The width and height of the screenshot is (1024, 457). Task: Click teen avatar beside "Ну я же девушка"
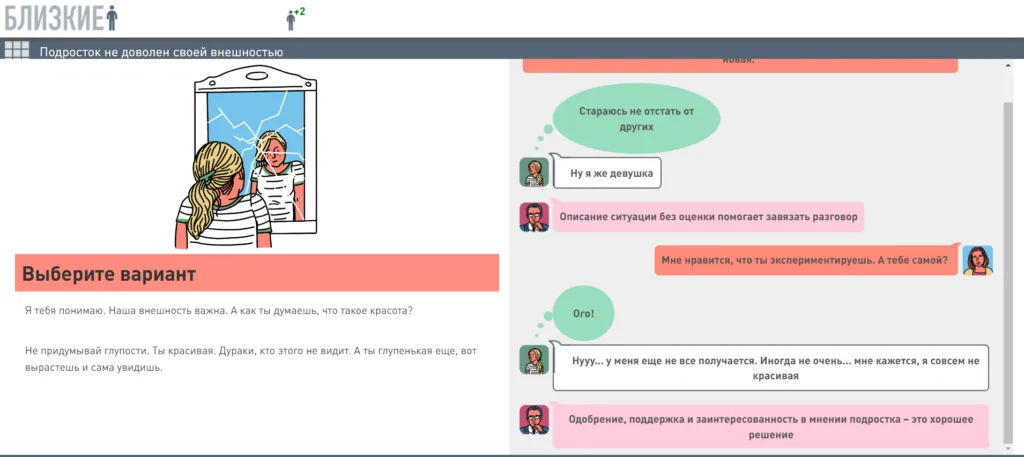(534, 173)
